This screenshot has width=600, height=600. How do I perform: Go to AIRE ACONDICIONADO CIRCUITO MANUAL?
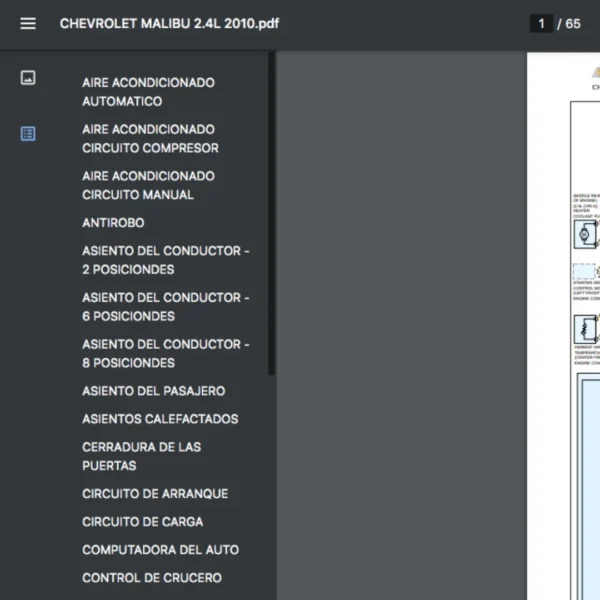(148, 185)
